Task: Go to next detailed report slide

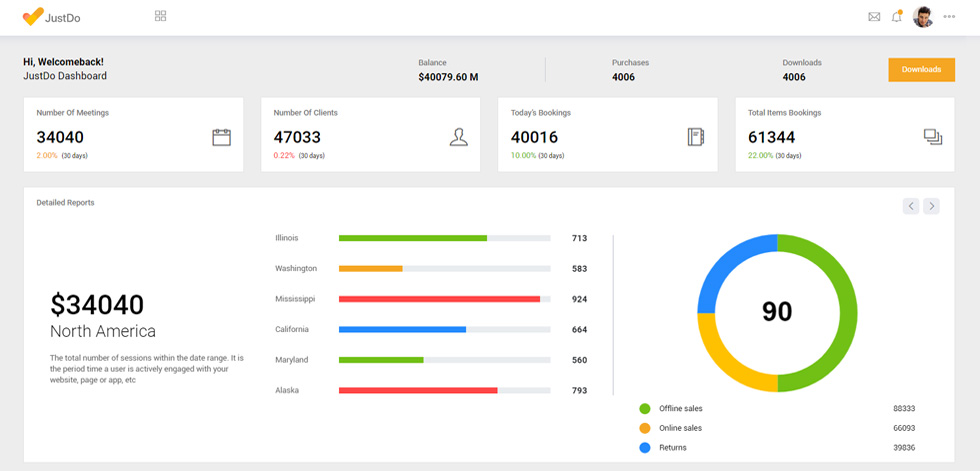Action: click(x=931, y=206)
